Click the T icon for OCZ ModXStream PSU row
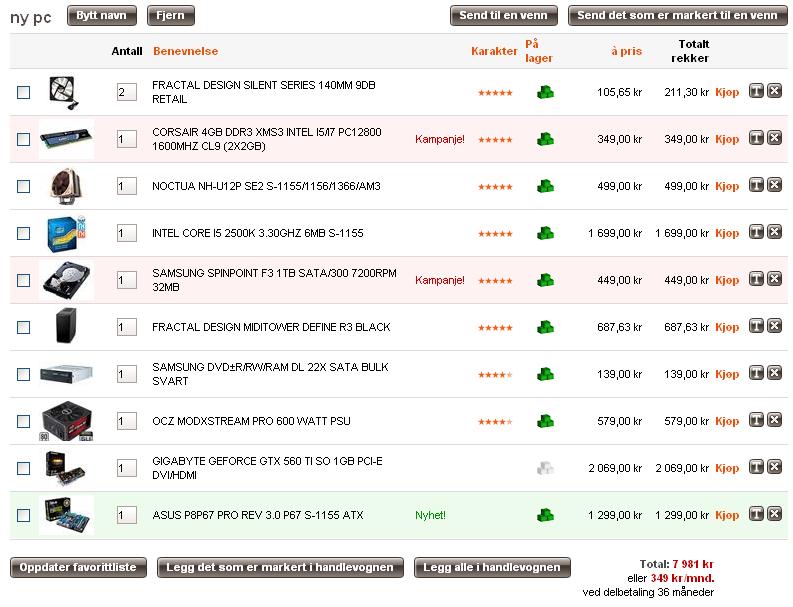The height and width of the screenshot is (607, 793). point(756,420)
